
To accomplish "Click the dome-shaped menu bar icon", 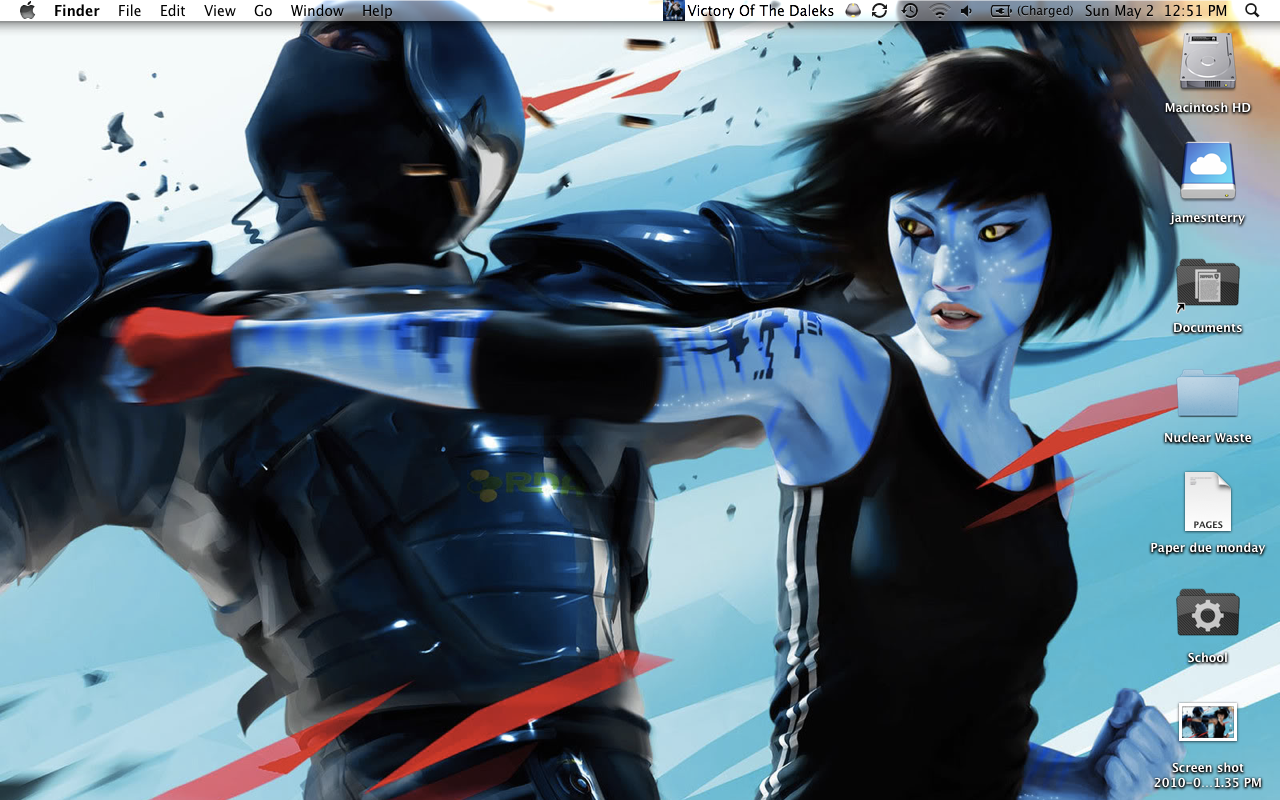I will [853, 11].
